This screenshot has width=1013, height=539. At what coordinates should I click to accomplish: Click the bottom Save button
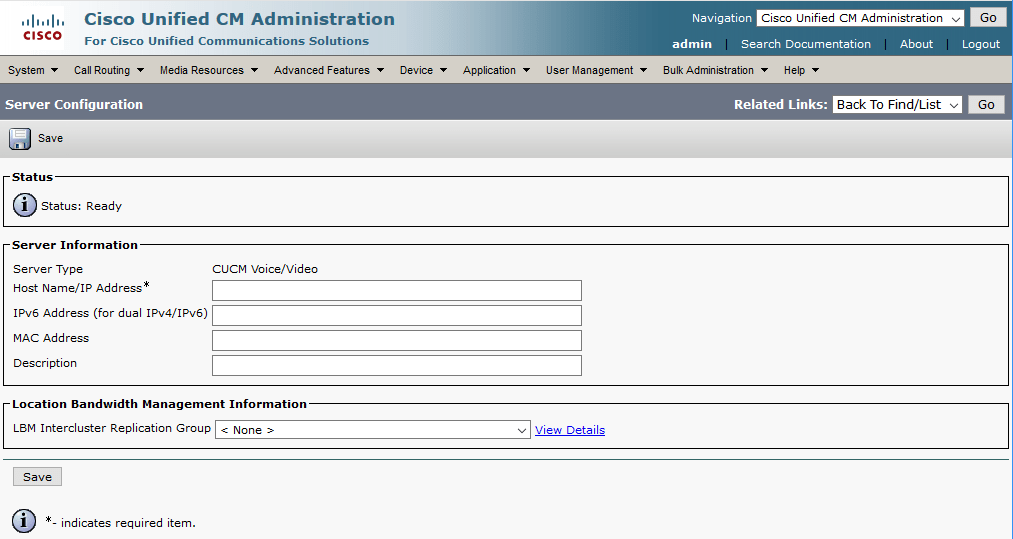point(37,477)
